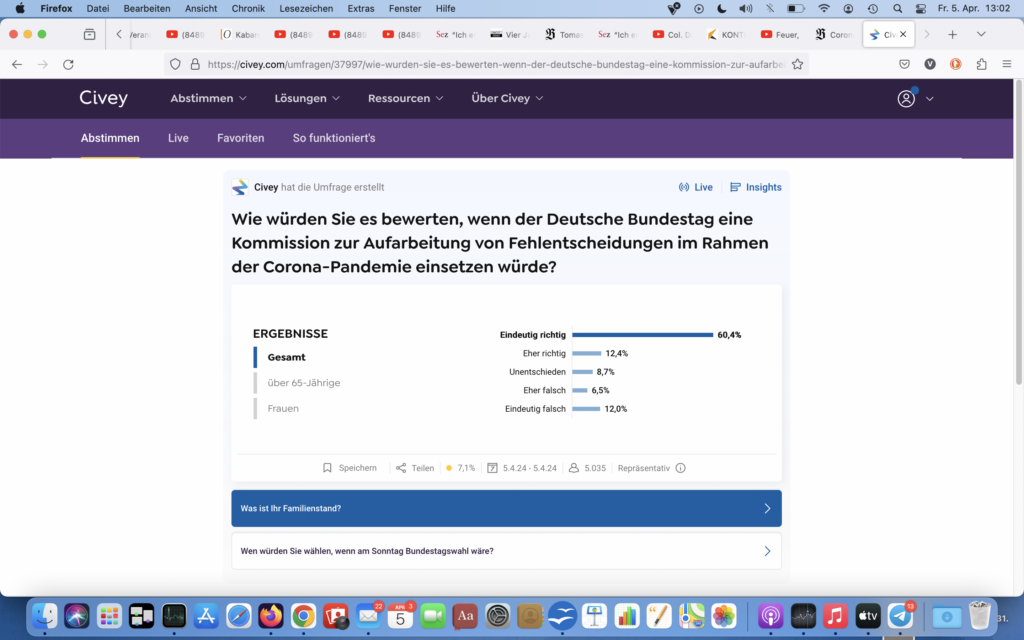Open the Insights link
Image resolution: width=1024 pixels, height=640 pixels.
tap(756, 187)
